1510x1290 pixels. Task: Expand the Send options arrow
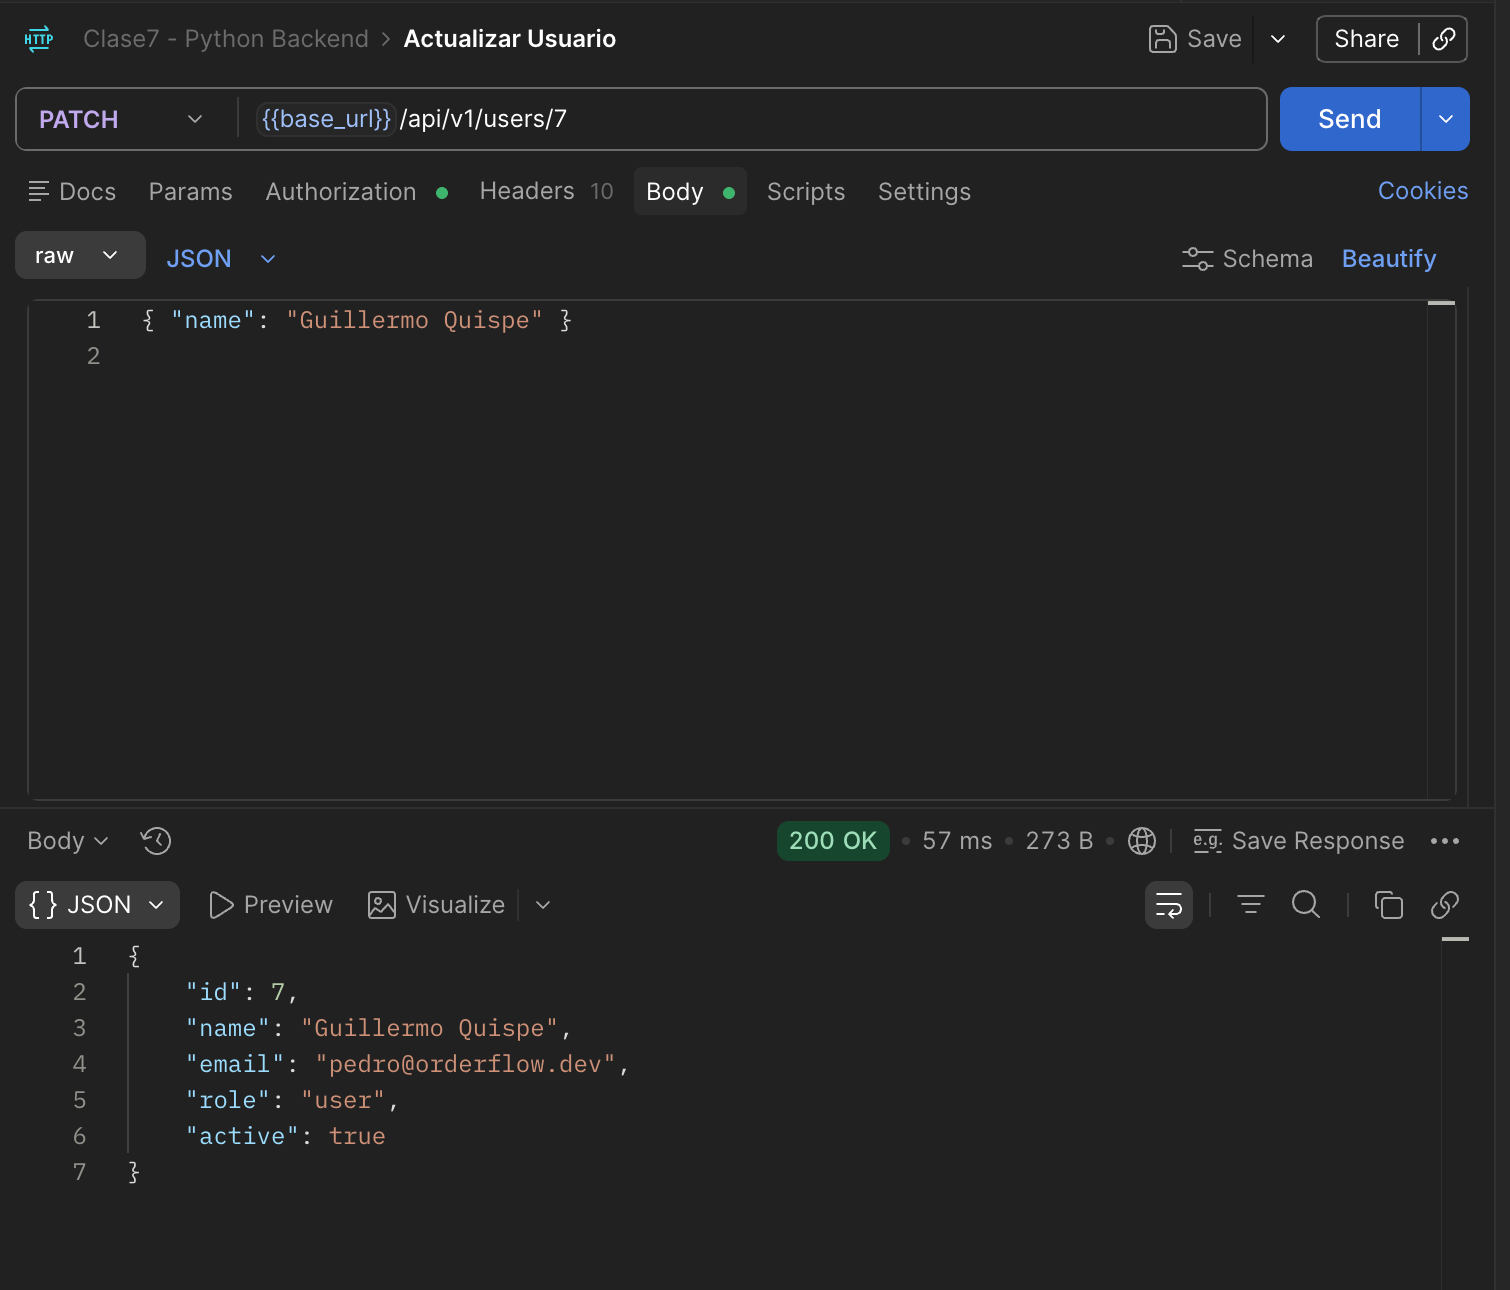point(1446,119)
